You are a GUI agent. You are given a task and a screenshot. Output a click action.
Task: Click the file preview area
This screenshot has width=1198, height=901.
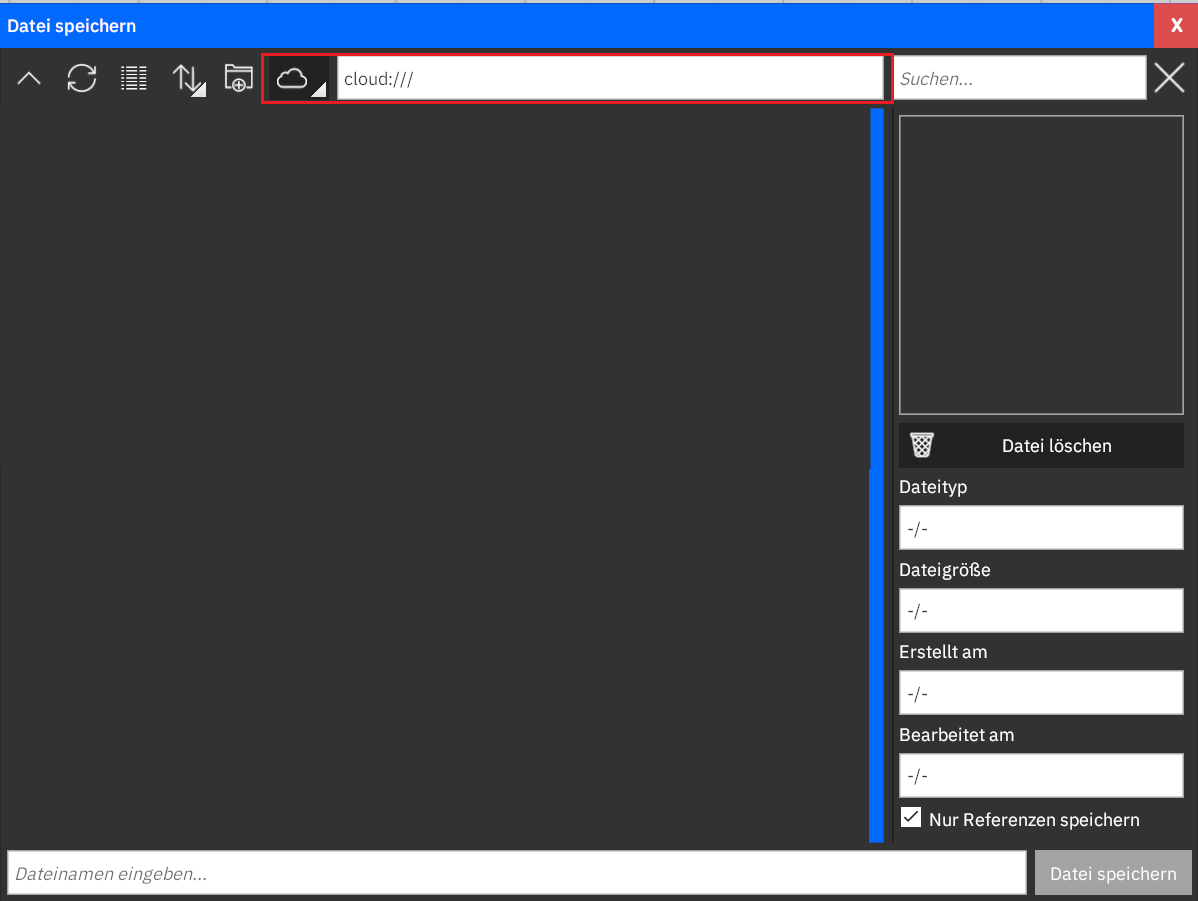1041,265
